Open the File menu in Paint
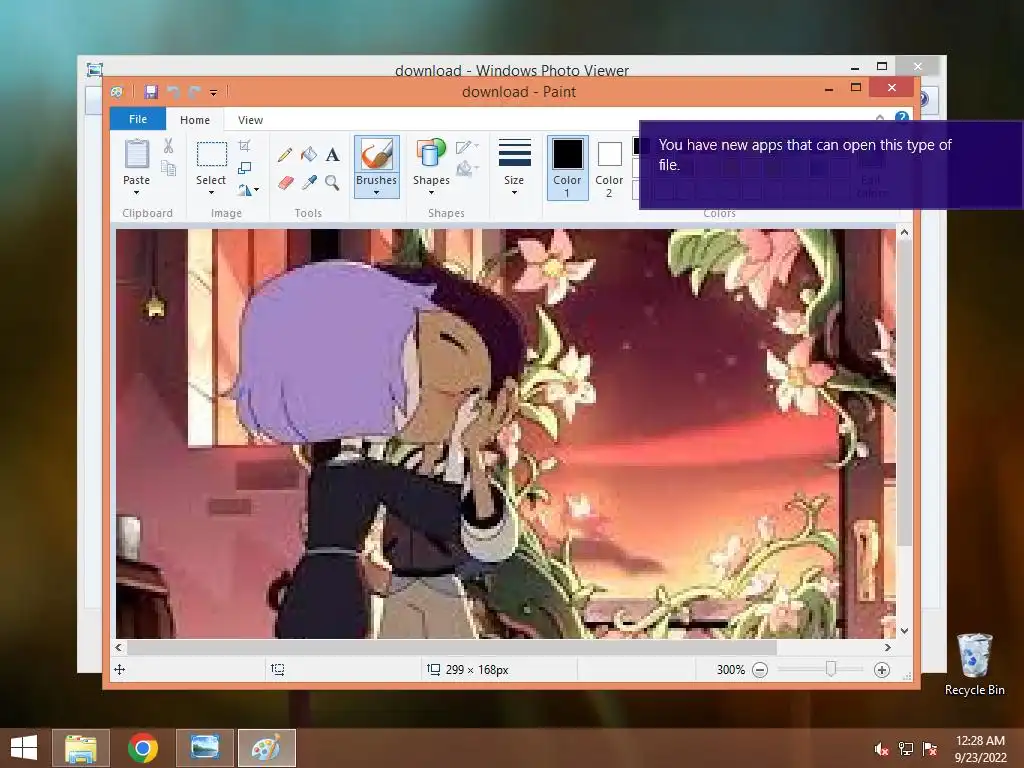This screenshot has width=1024, height=768. [x=138, y=119]
